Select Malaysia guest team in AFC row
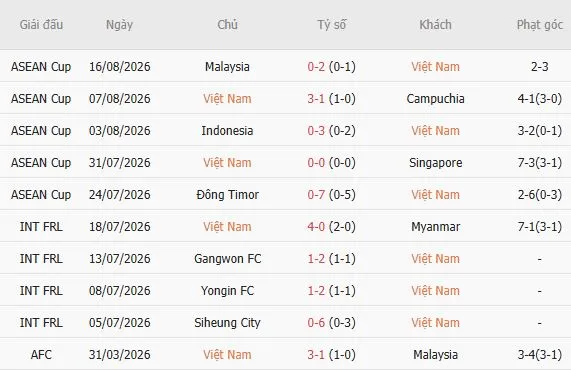 coord(436,355)
